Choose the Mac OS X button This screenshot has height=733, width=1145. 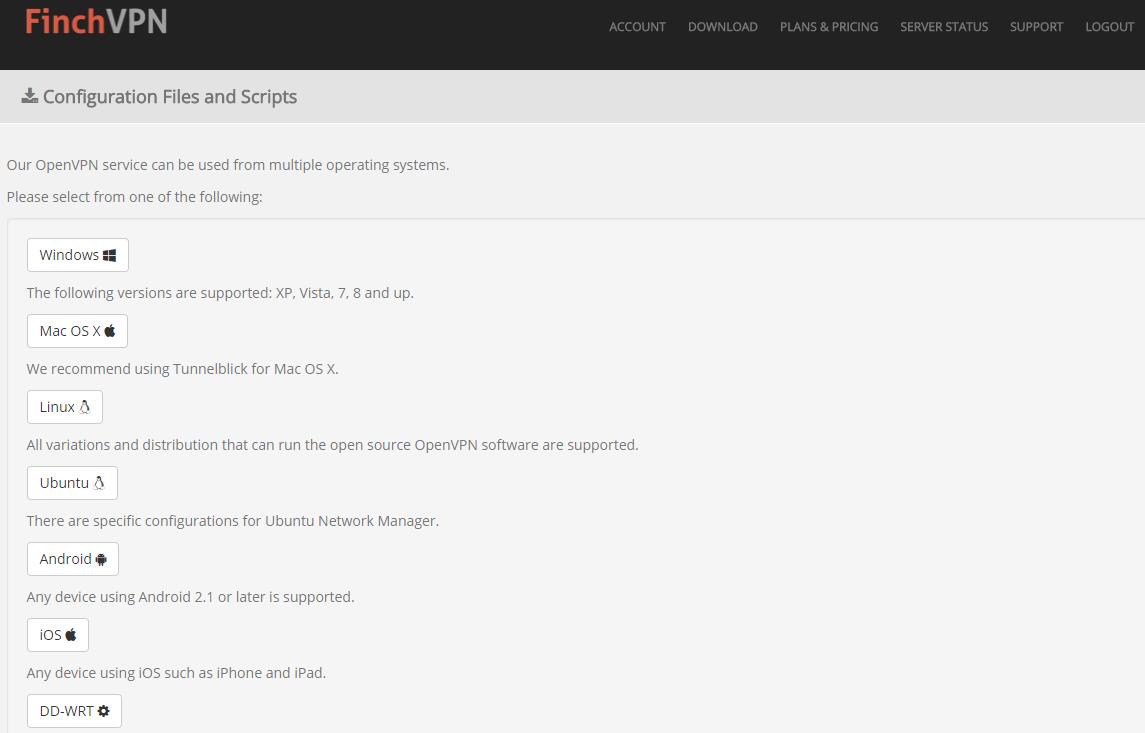(77, 331)
